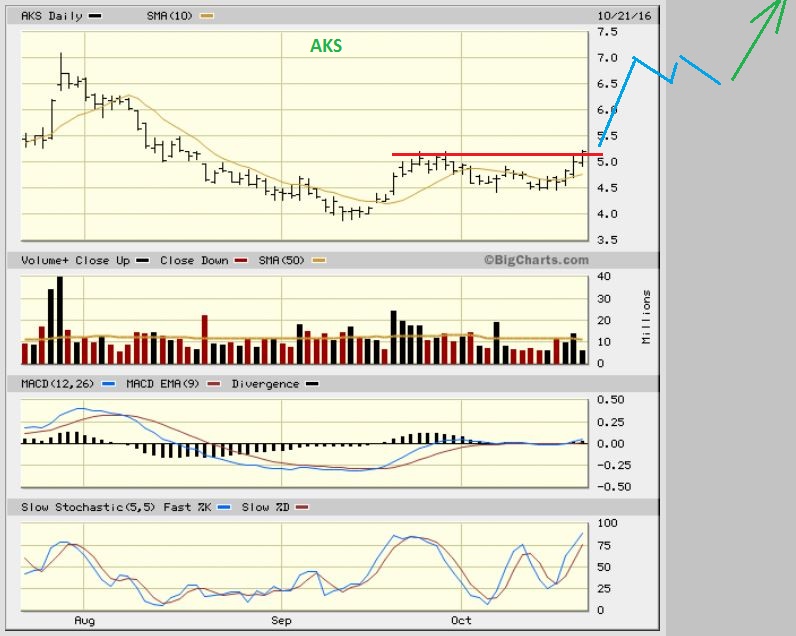Click the "AKS Daily" chart label
Viewport: 796px width, 636px height.
[51, 16]
